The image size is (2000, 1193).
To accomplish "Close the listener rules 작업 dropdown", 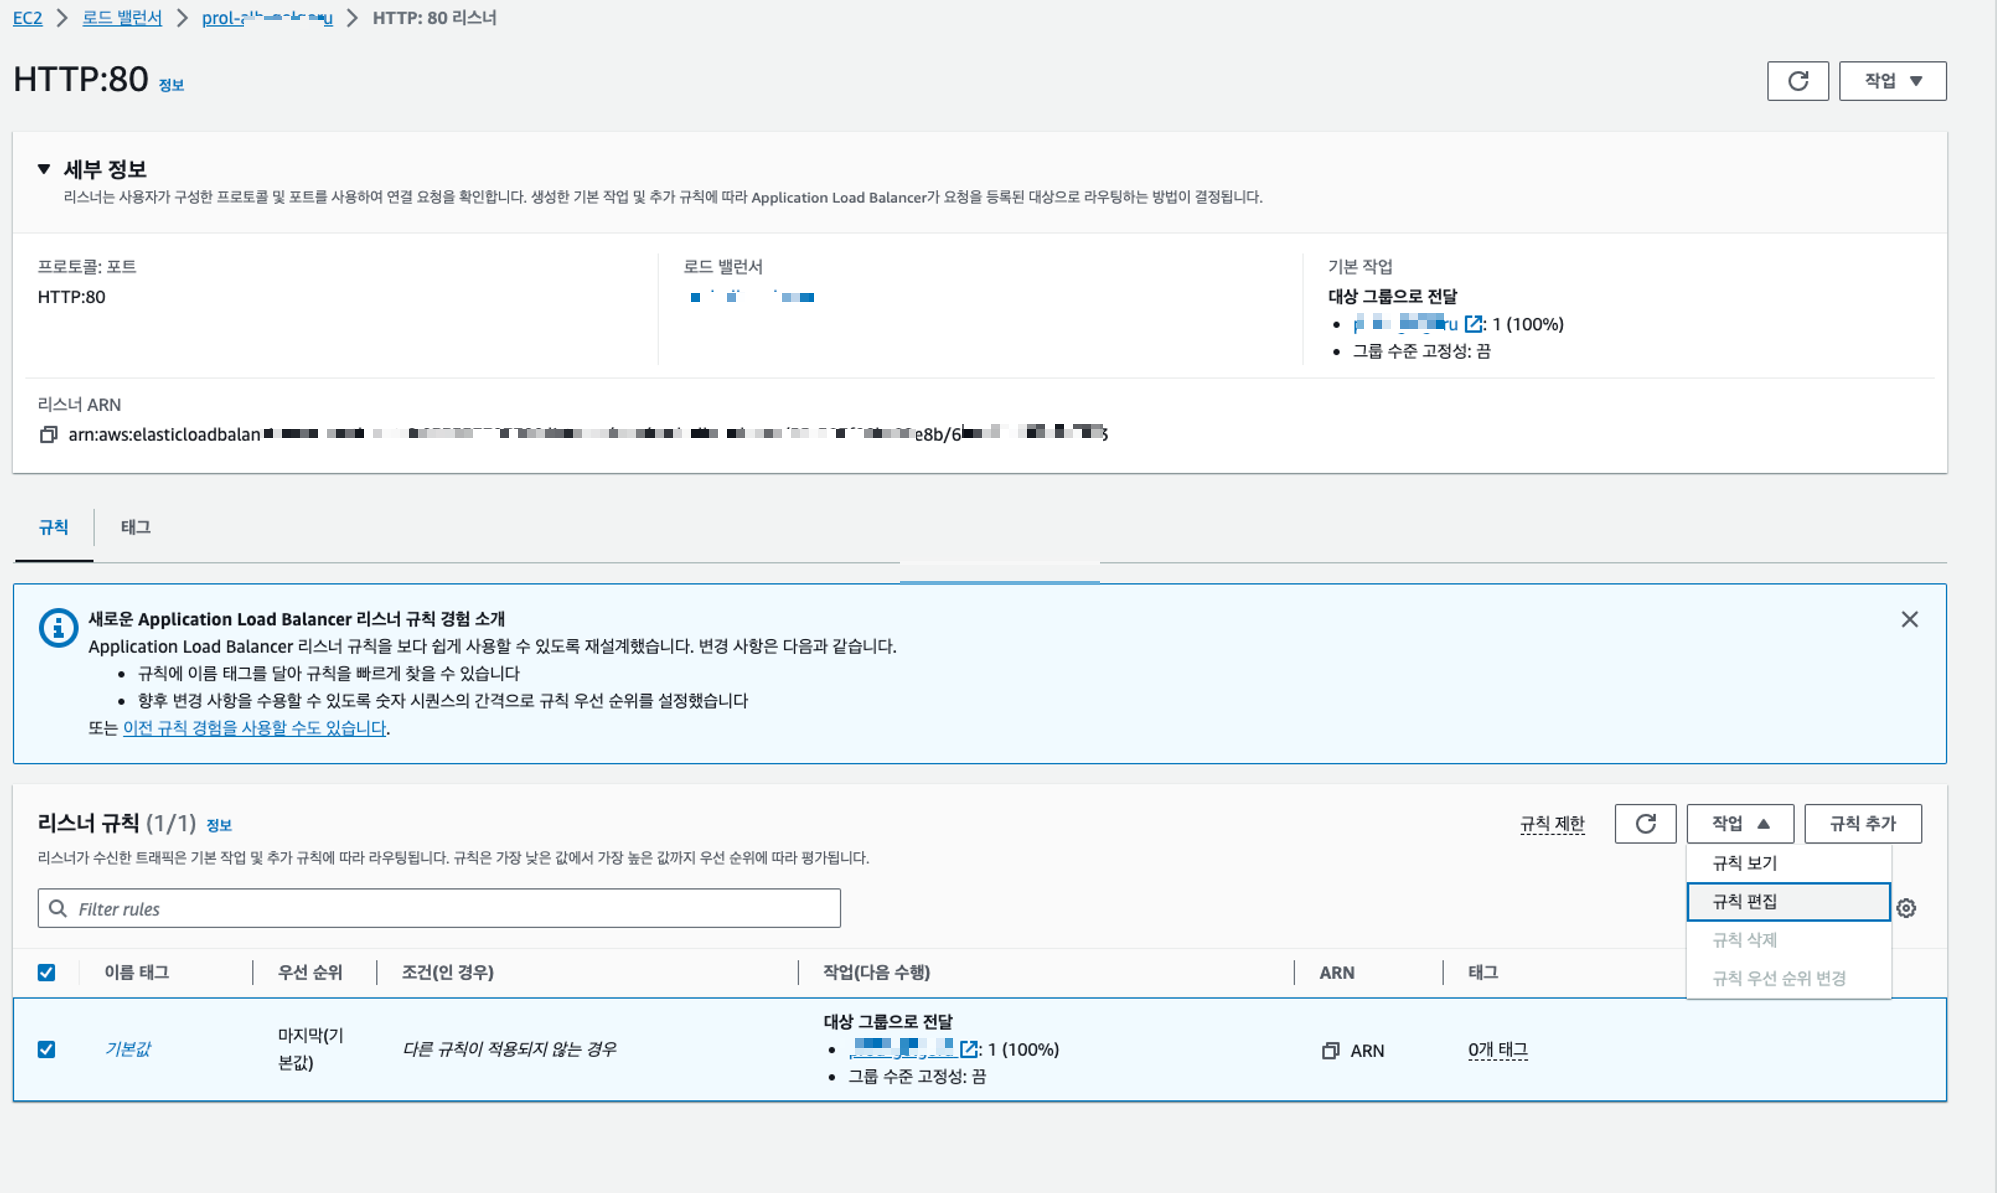I will click(x=1739, y=824).
